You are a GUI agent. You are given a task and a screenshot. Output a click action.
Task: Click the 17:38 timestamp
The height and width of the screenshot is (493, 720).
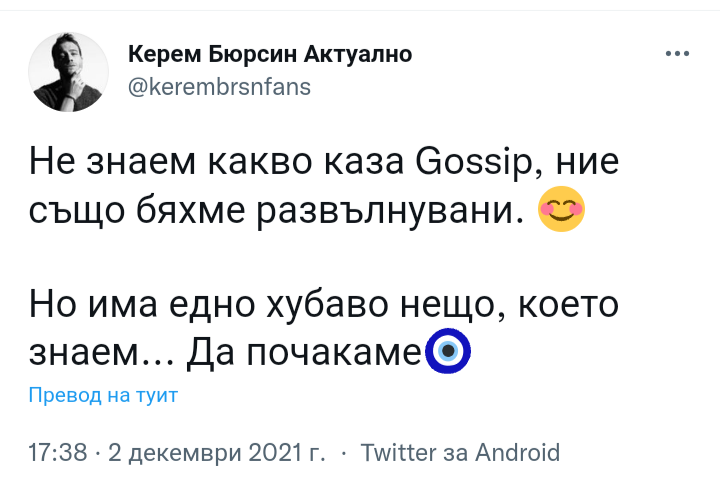click(58, 452)
